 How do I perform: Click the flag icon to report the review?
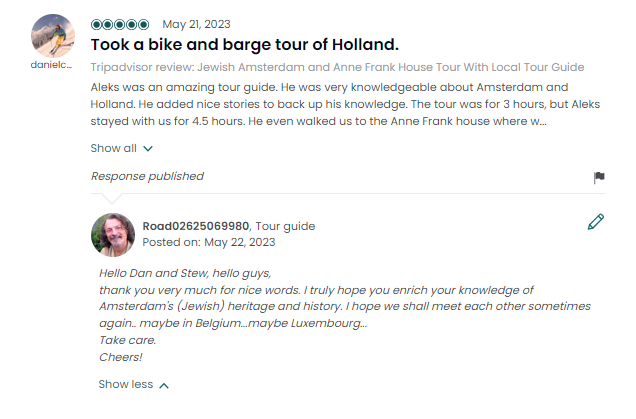(x=599, y=177)
